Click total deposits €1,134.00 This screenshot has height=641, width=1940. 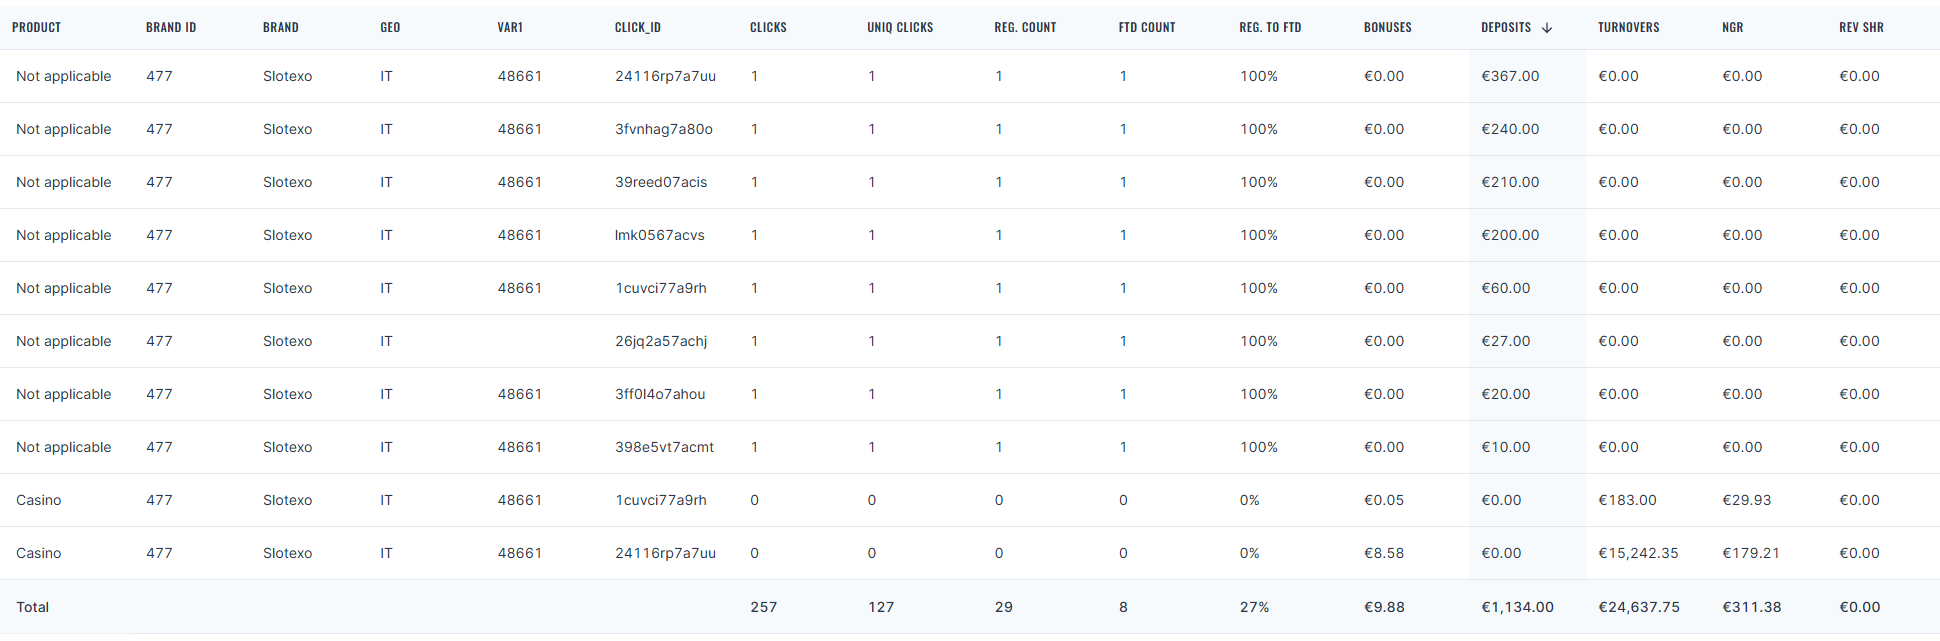coord(1518,607)
